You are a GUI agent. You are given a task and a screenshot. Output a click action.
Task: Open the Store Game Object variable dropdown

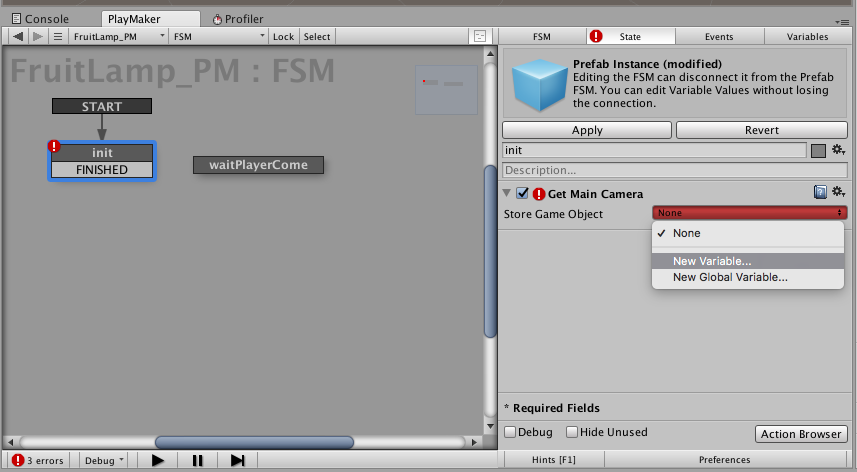(749, 213)
